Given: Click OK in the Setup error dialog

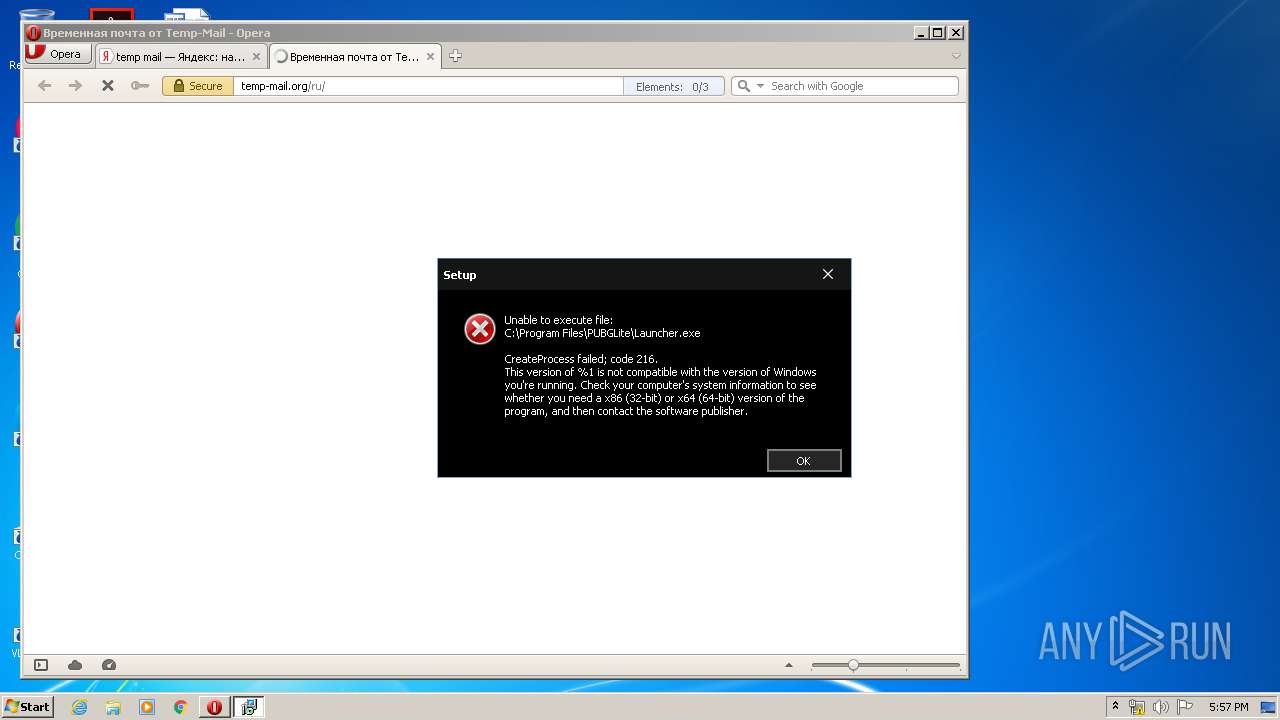Looking at the screenshot, I should tap(804, 460).
